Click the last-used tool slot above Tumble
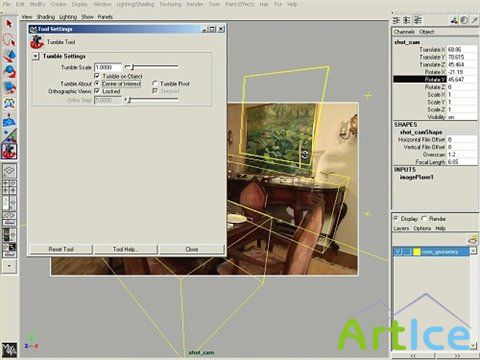Screen dimensions: 480x360 tap(9, 135)
